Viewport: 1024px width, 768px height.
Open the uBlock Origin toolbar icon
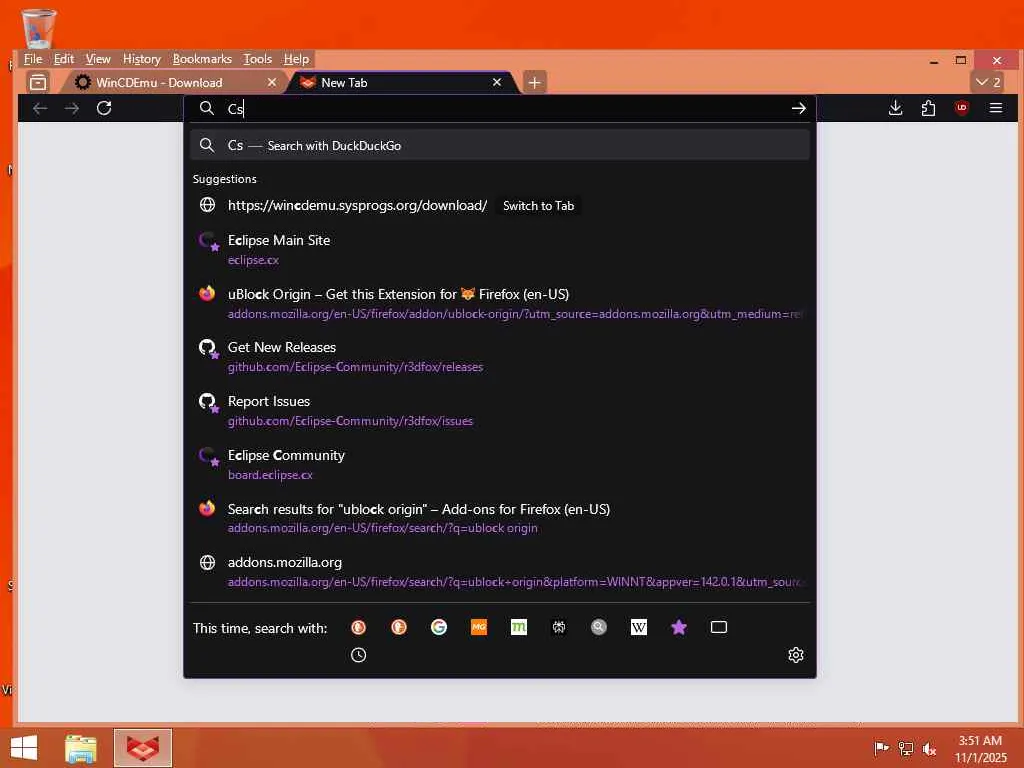point(961,108)
